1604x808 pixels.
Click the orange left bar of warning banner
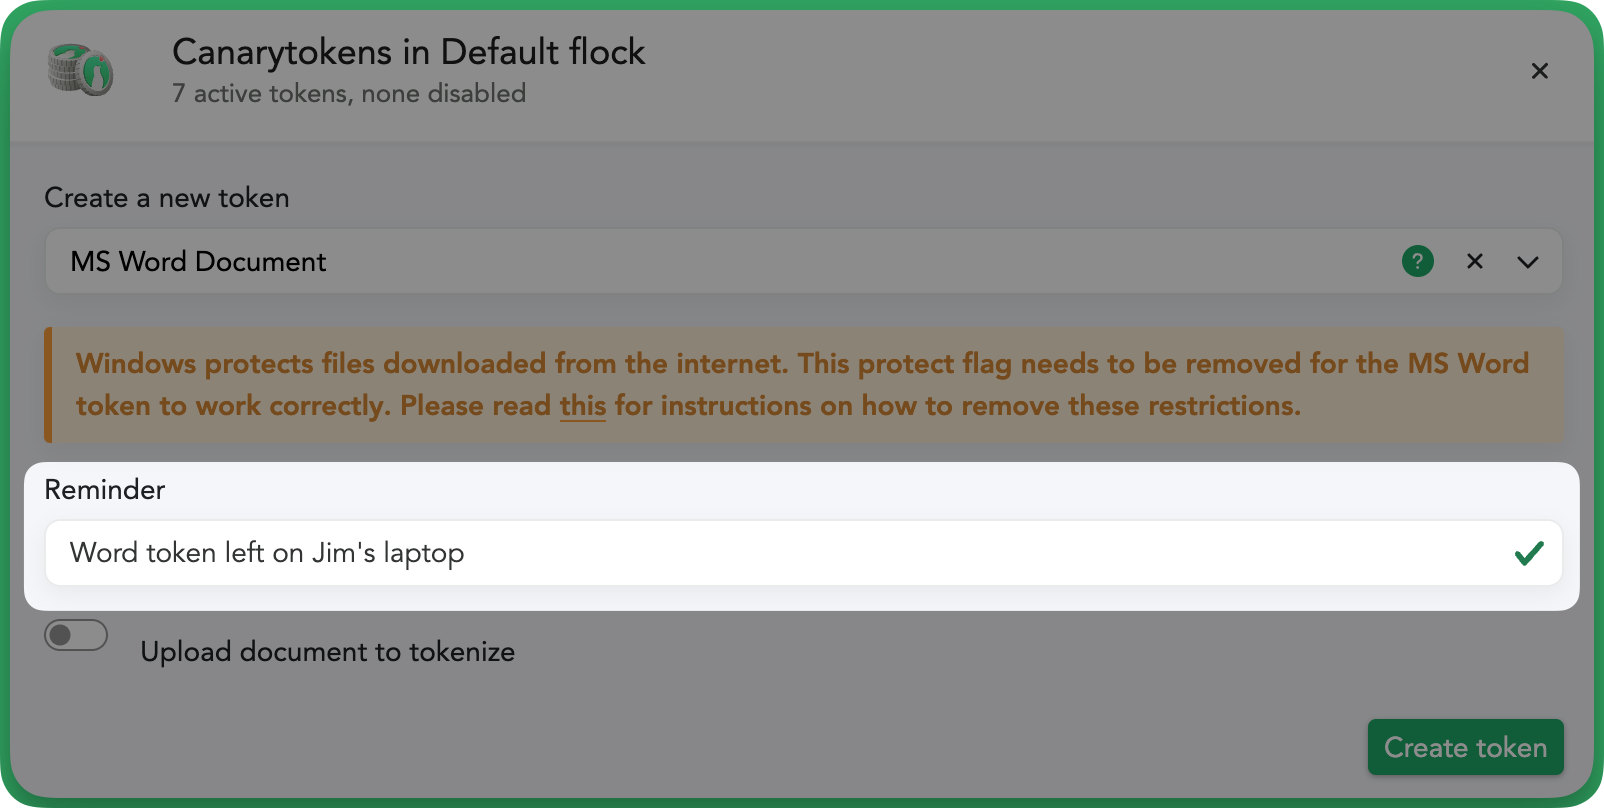pyautogui.click(x=48, y=385)
